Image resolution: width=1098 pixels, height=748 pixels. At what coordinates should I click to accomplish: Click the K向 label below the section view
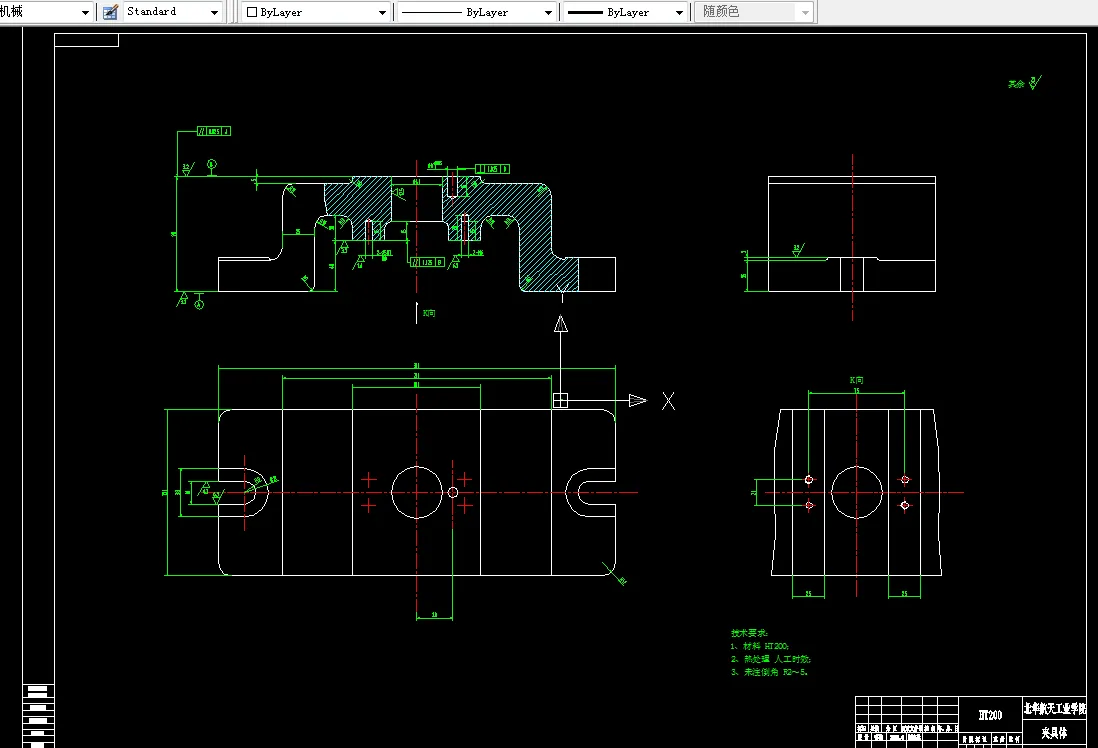pyautogui.click(x=429, y=313)
